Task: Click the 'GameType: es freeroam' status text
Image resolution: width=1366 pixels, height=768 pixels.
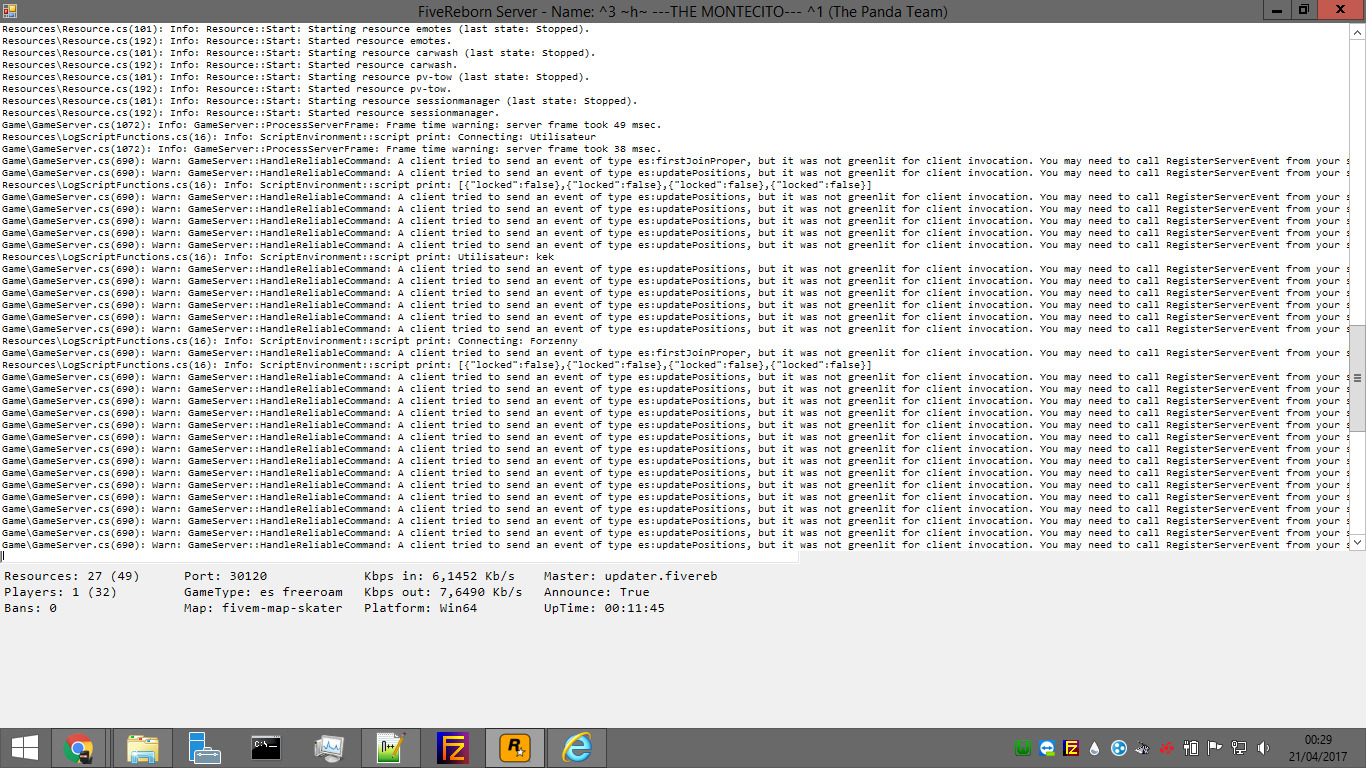Action: (x=263, y=592)
